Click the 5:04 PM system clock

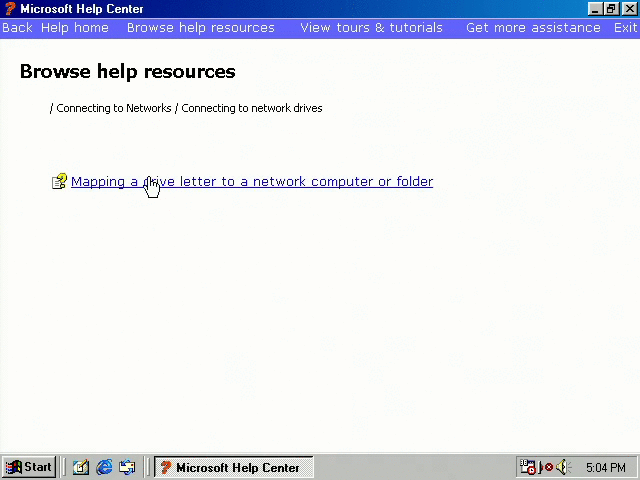pyautogui.click(x=606, y=467)
